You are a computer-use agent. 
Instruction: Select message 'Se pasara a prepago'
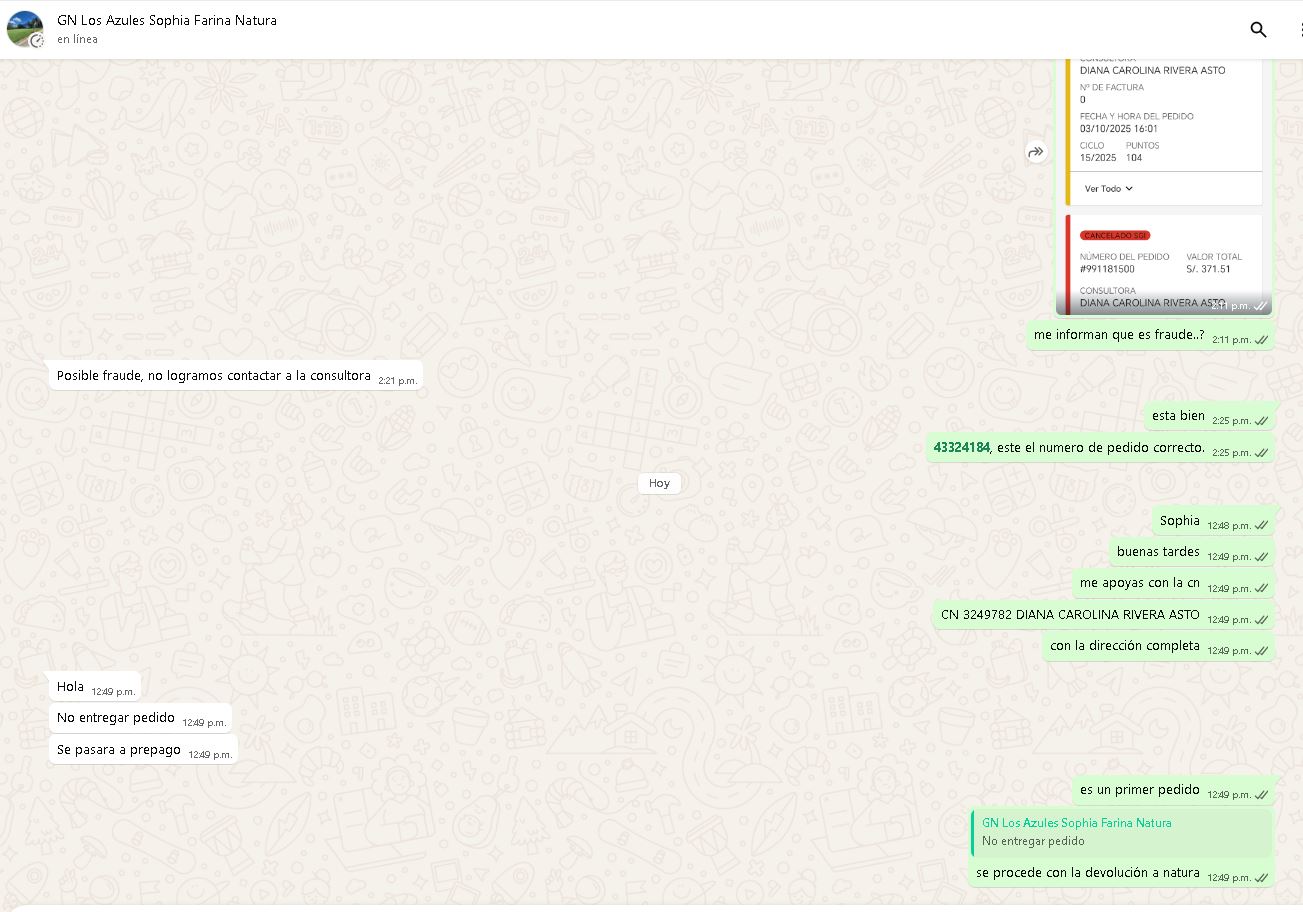(144, 750)
